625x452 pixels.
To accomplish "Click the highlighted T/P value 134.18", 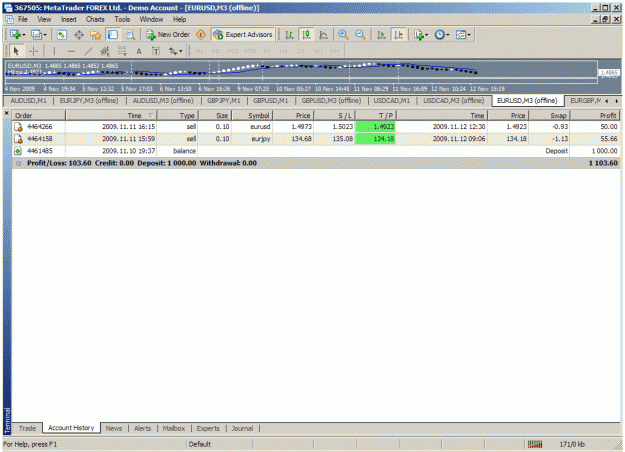I will 375,139.
